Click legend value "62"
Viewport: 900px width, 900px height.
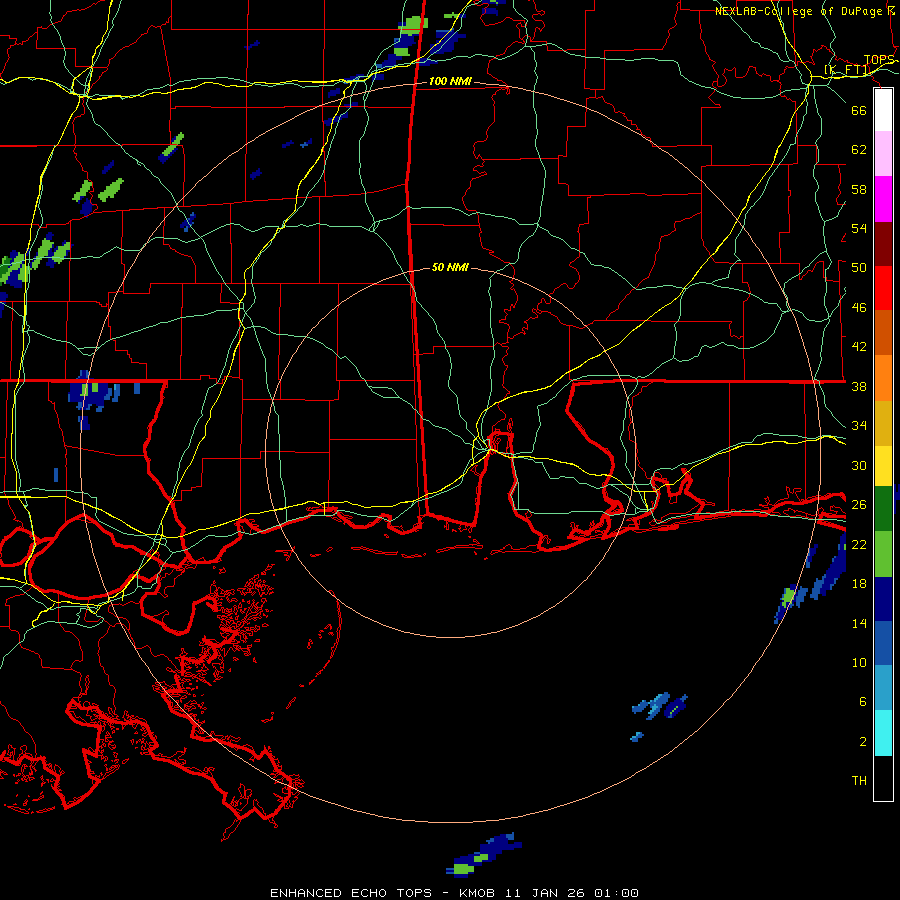click(x=859, y=150)
